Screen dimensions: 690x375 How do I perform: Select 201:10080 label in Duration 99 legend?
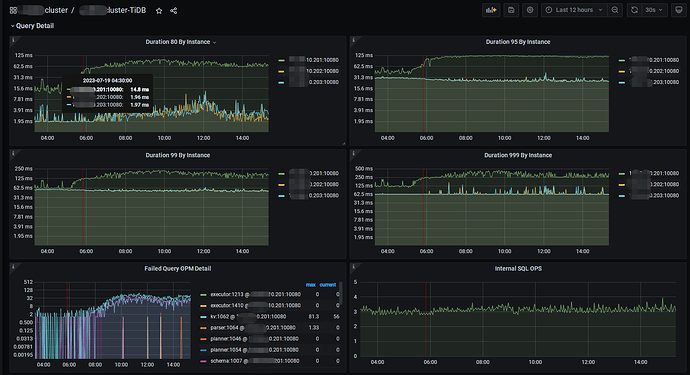point(314,173)
